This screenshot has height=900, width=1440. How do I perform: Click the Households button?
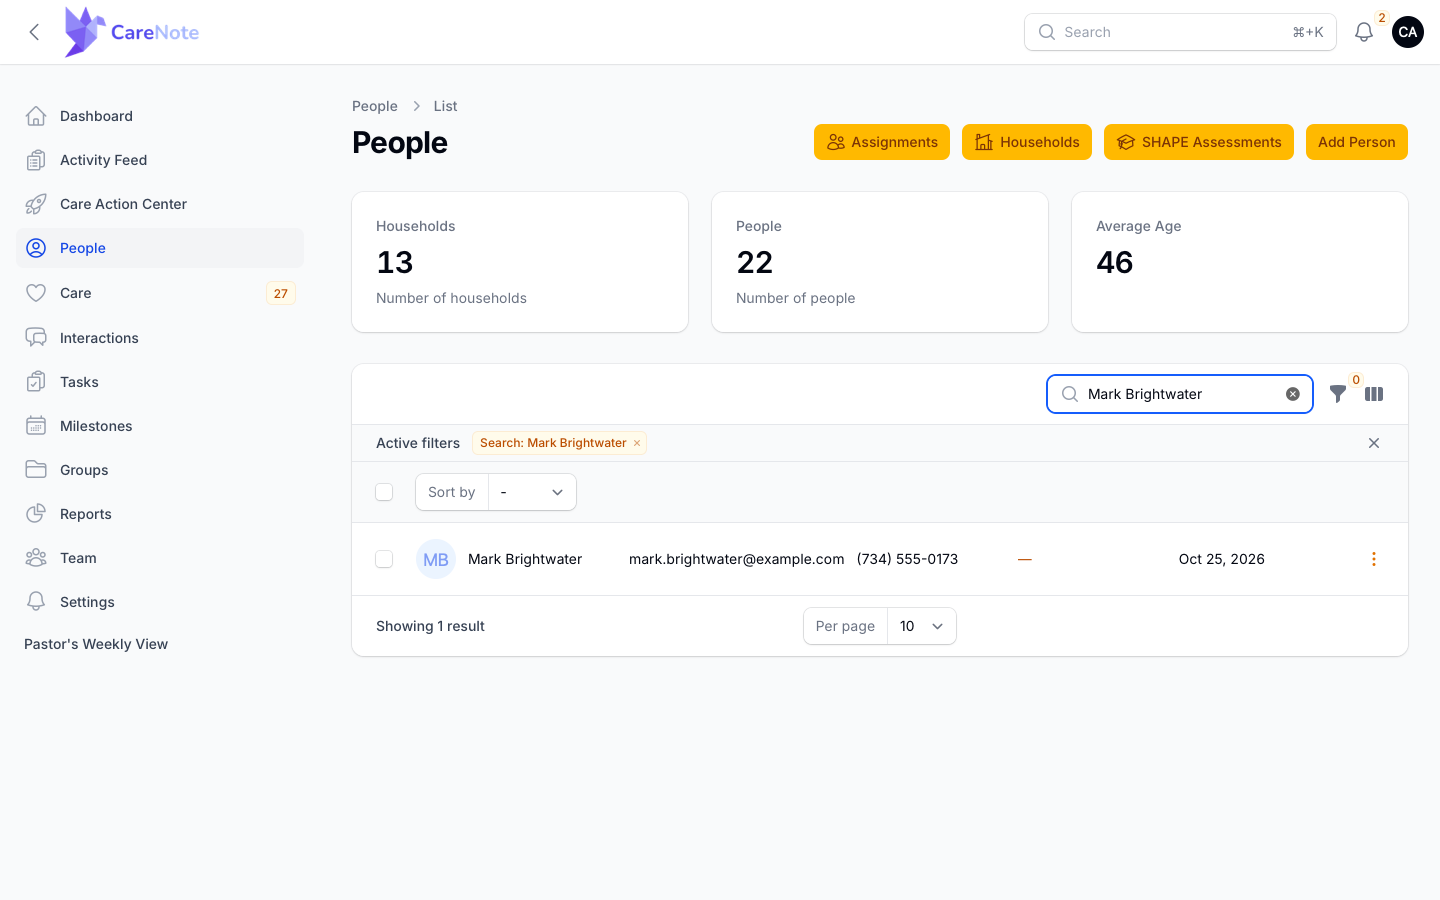point(1027,142)
